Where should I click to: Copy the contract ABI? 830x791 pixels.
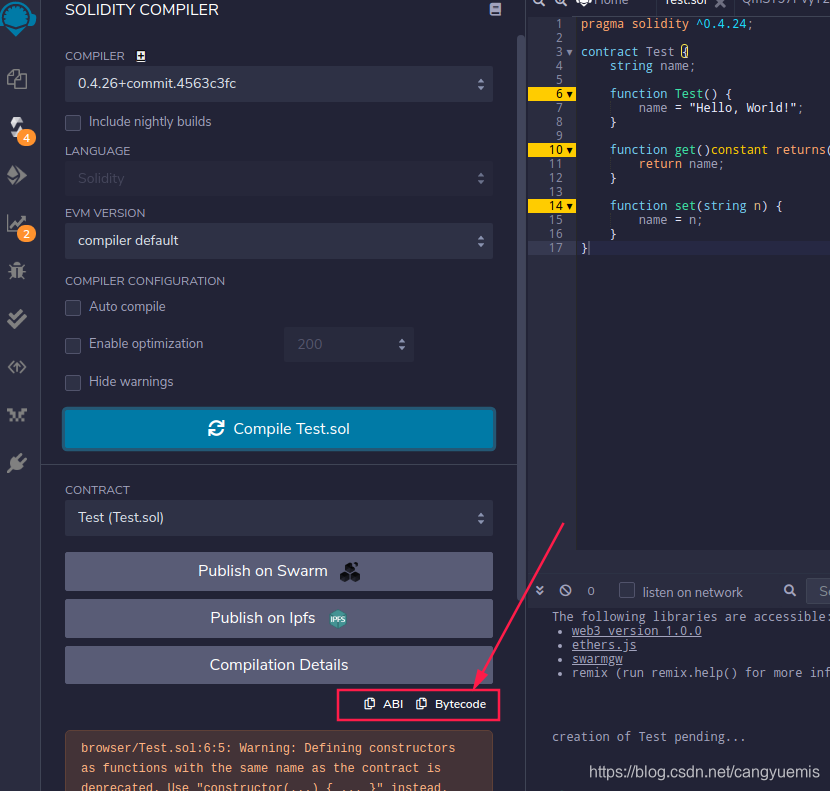coord(383,704)
